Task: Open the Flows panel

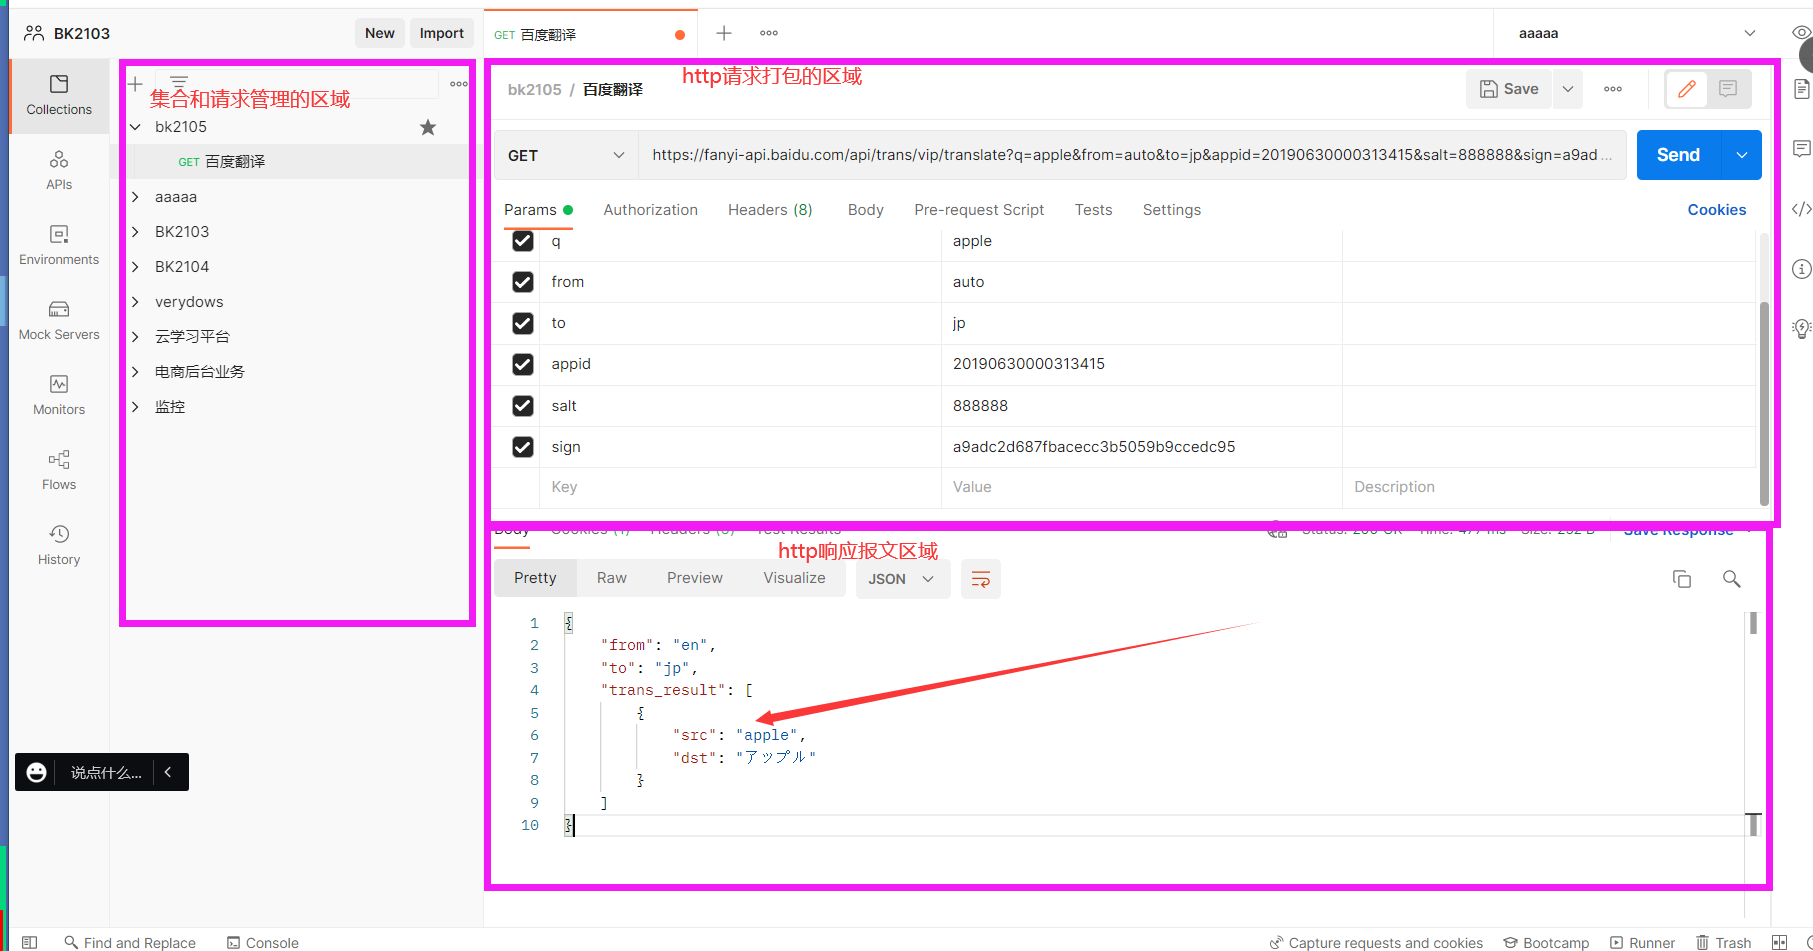Action: tap(58, 469)
